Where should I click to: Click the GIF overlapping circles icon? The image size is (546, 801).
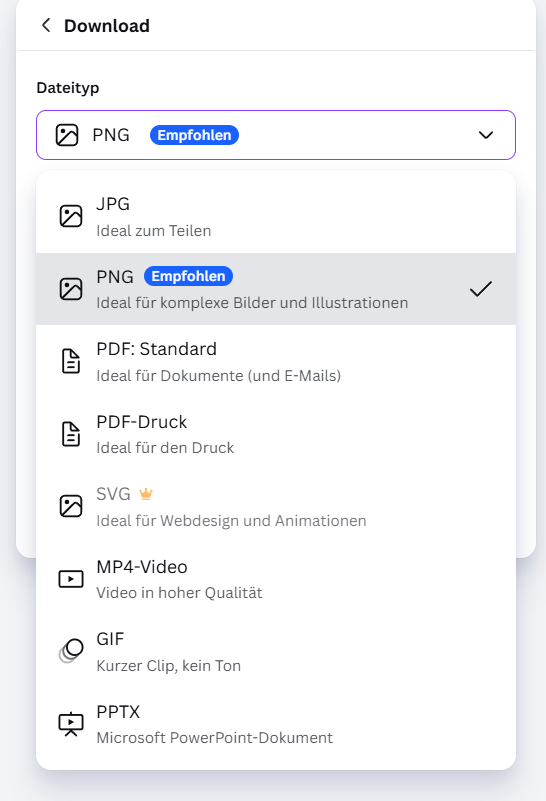[71, 651]
